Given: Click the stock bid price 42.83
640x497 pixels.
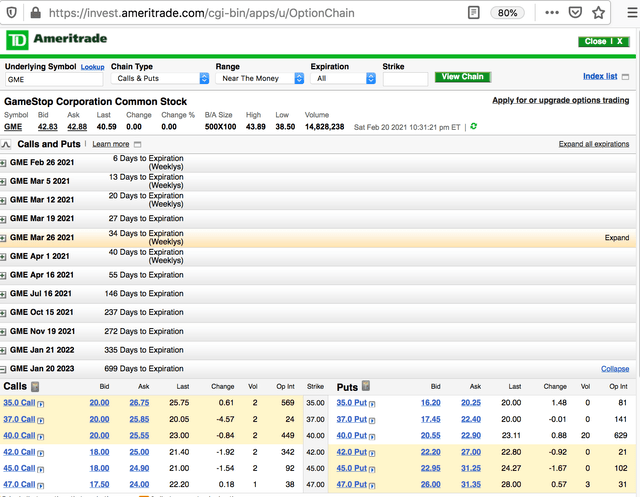Looking at the screenshot, I should tap(48, 127).
